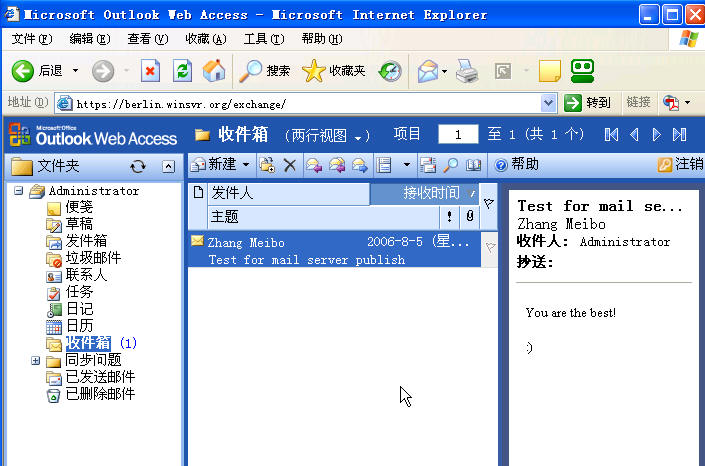Click the browser Home icon
705x466 pixels.
[213, 71]
